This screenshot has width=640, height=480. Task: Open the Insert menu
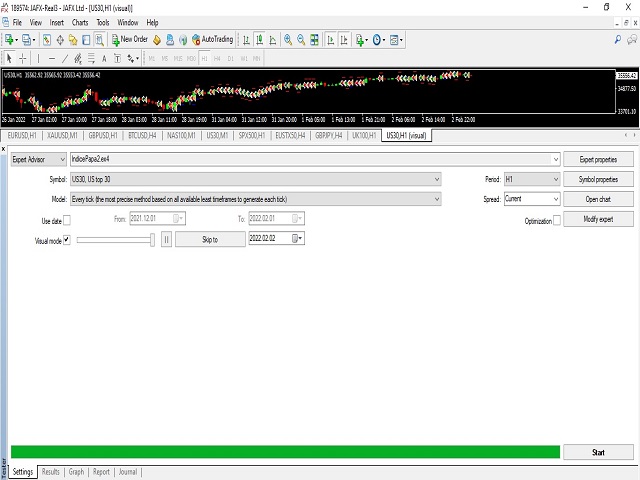[56, 22]
